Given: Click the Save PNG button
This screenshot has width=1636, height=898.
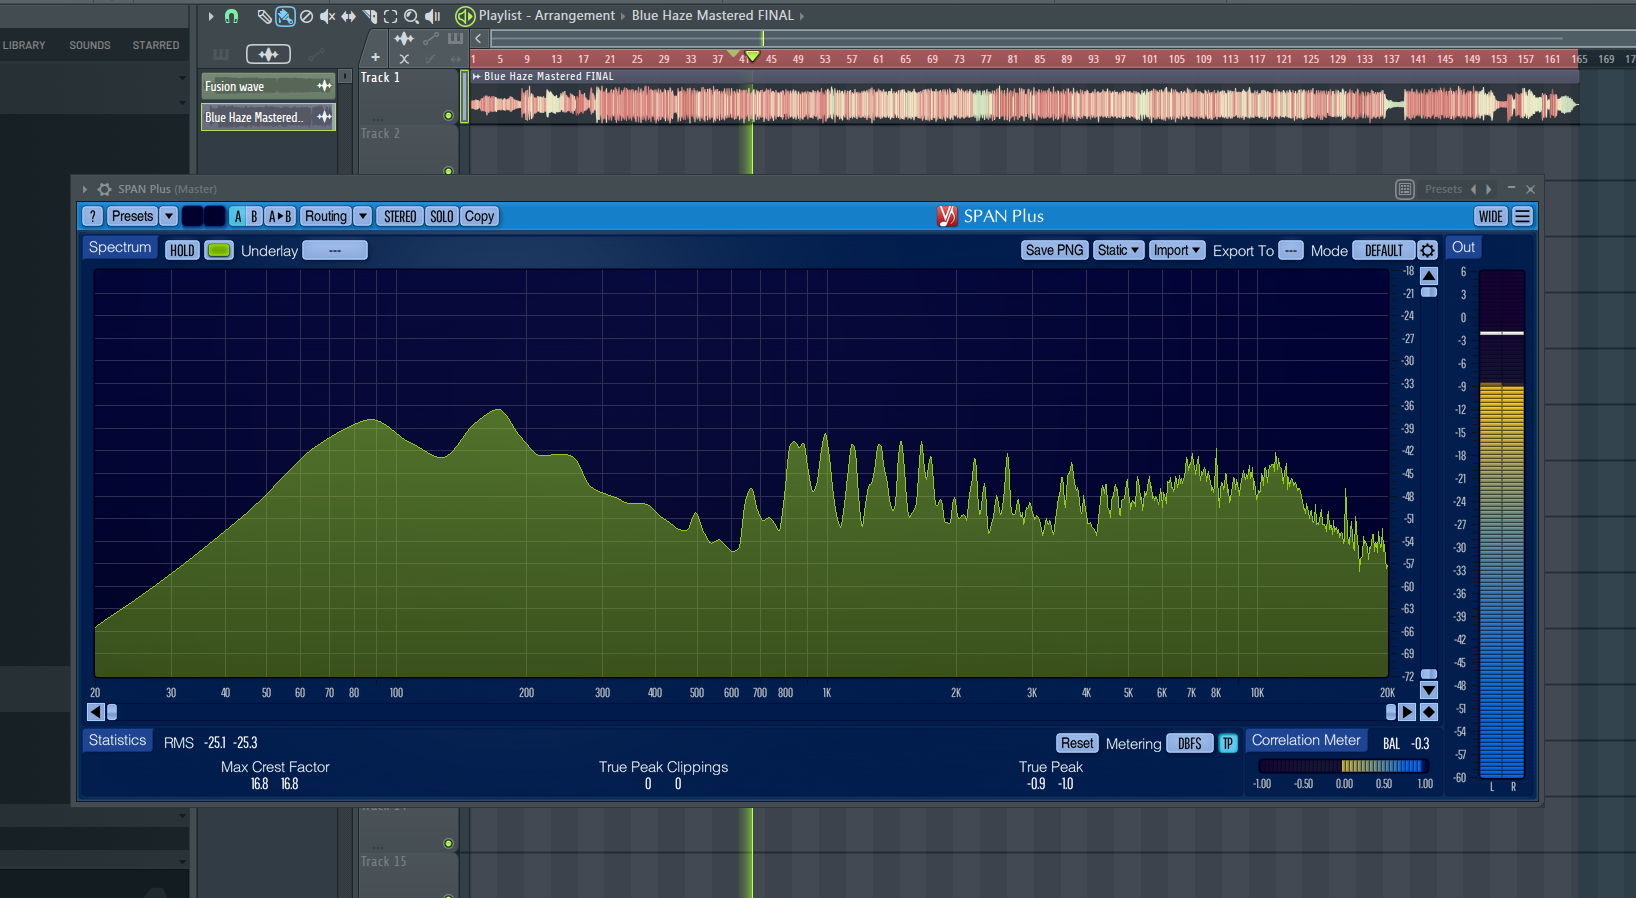Looking at the screenshot, I should (x=1054, y=251).
